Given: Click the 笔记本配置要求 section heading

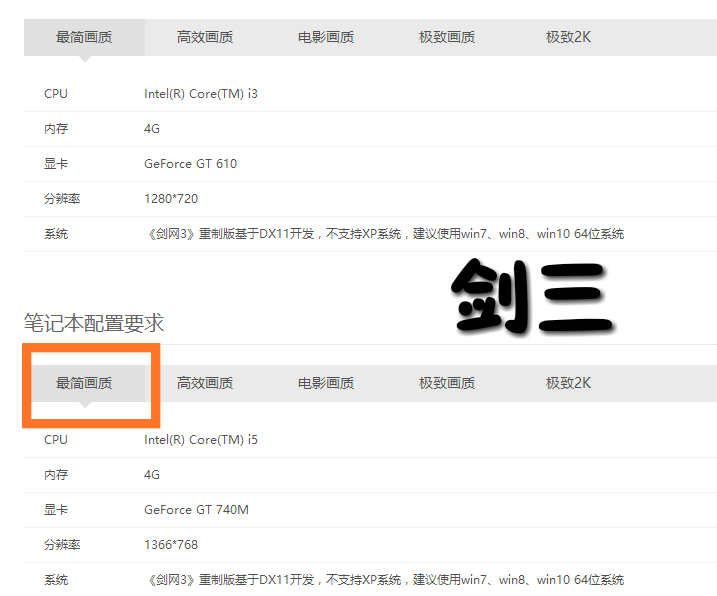Looking at the screenshot, I should [94, 323].
